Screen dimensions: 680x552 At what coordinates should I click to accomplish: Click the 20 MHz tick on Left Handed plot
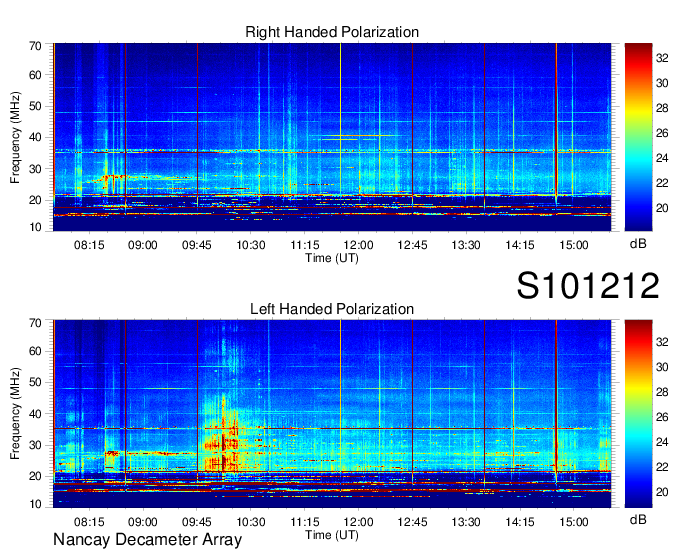(x=35, y=476)
